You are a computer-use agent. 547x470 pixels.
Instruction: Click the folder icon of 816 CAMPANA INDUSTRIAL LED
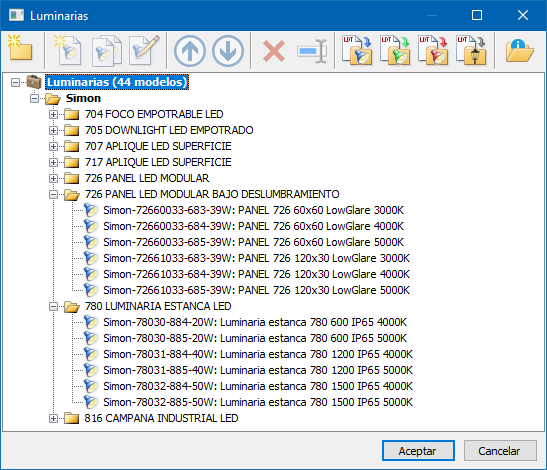click(x=72, y=418)
